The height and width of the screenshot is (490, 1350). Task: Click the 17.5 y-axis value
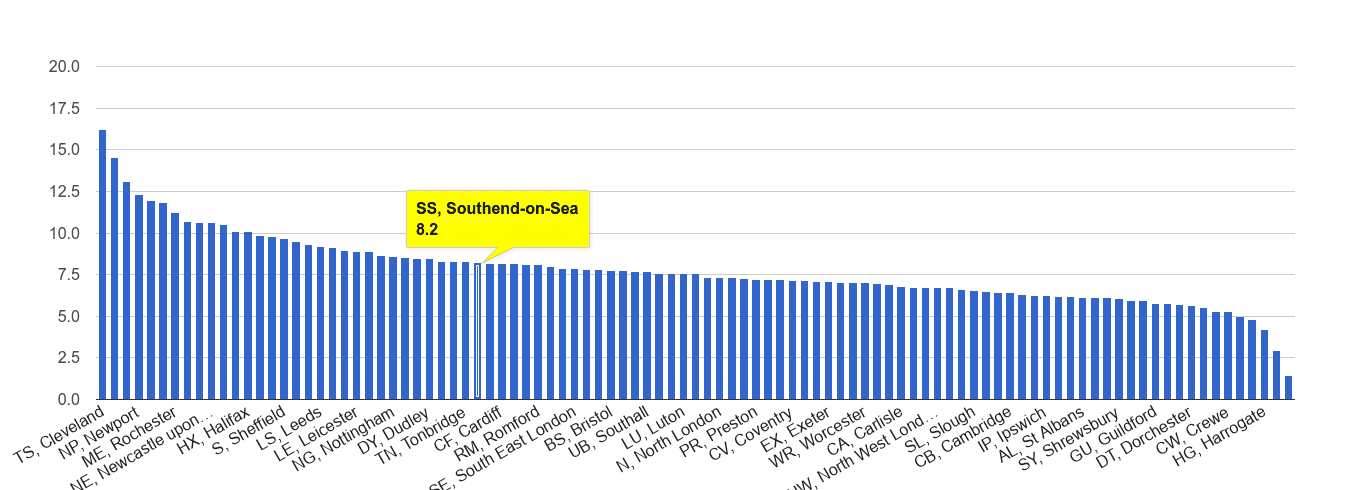[64, 109]
